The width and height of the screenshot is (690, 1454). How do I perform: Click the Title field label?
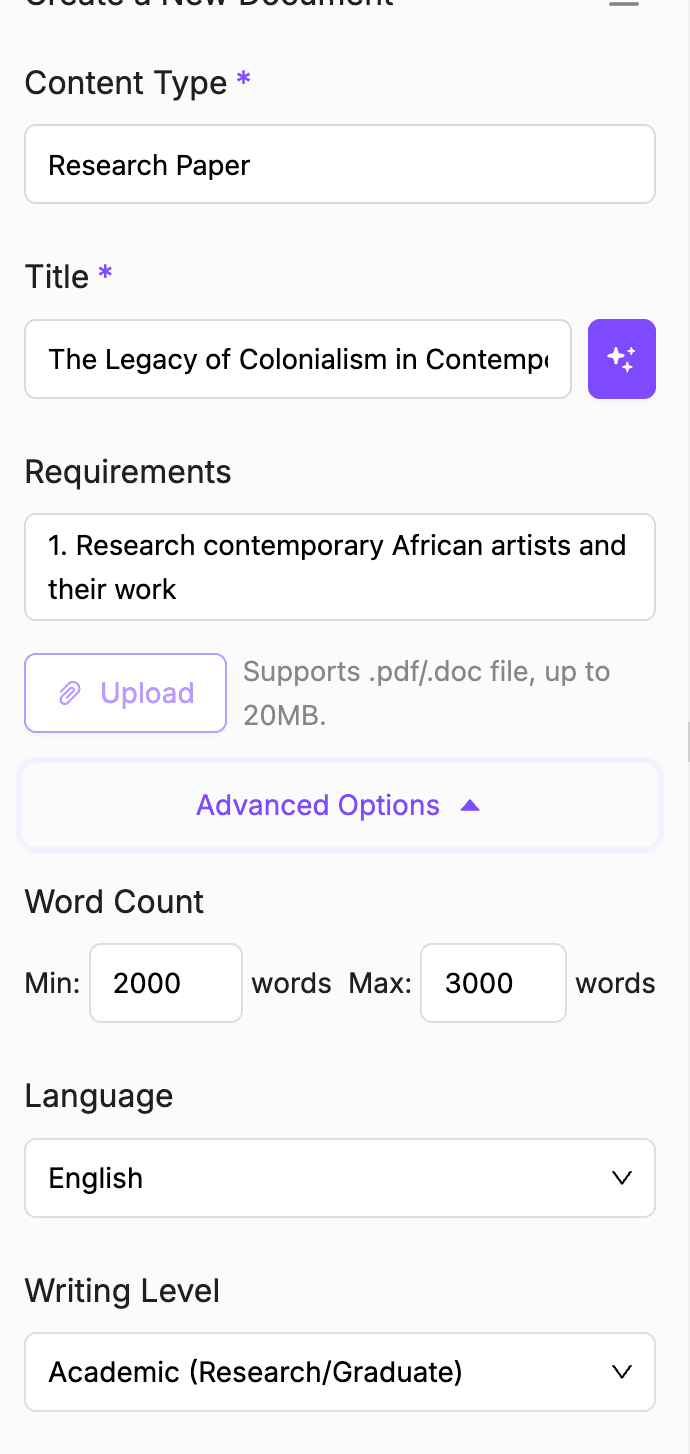point(57,277)
